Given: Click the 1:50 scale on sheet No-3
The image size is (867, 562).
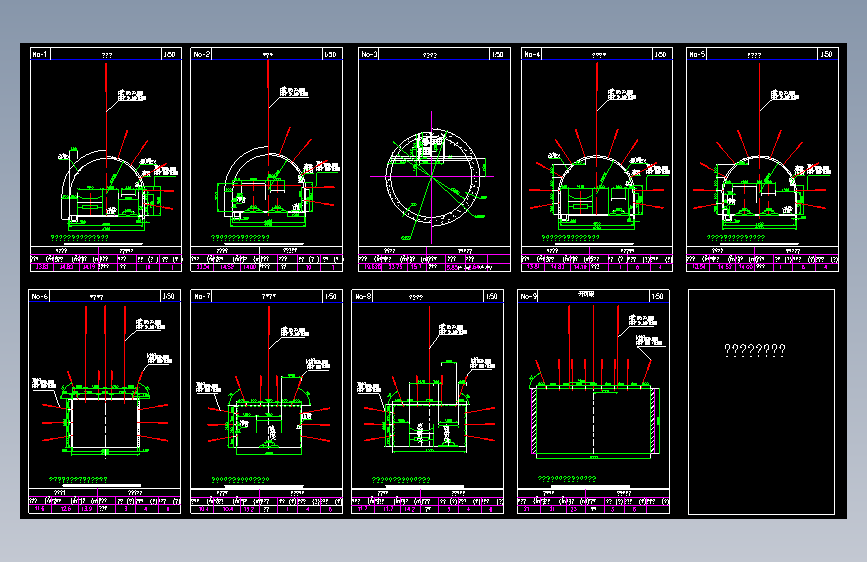Looking at the screenshot, I should (x=498, y=54).
